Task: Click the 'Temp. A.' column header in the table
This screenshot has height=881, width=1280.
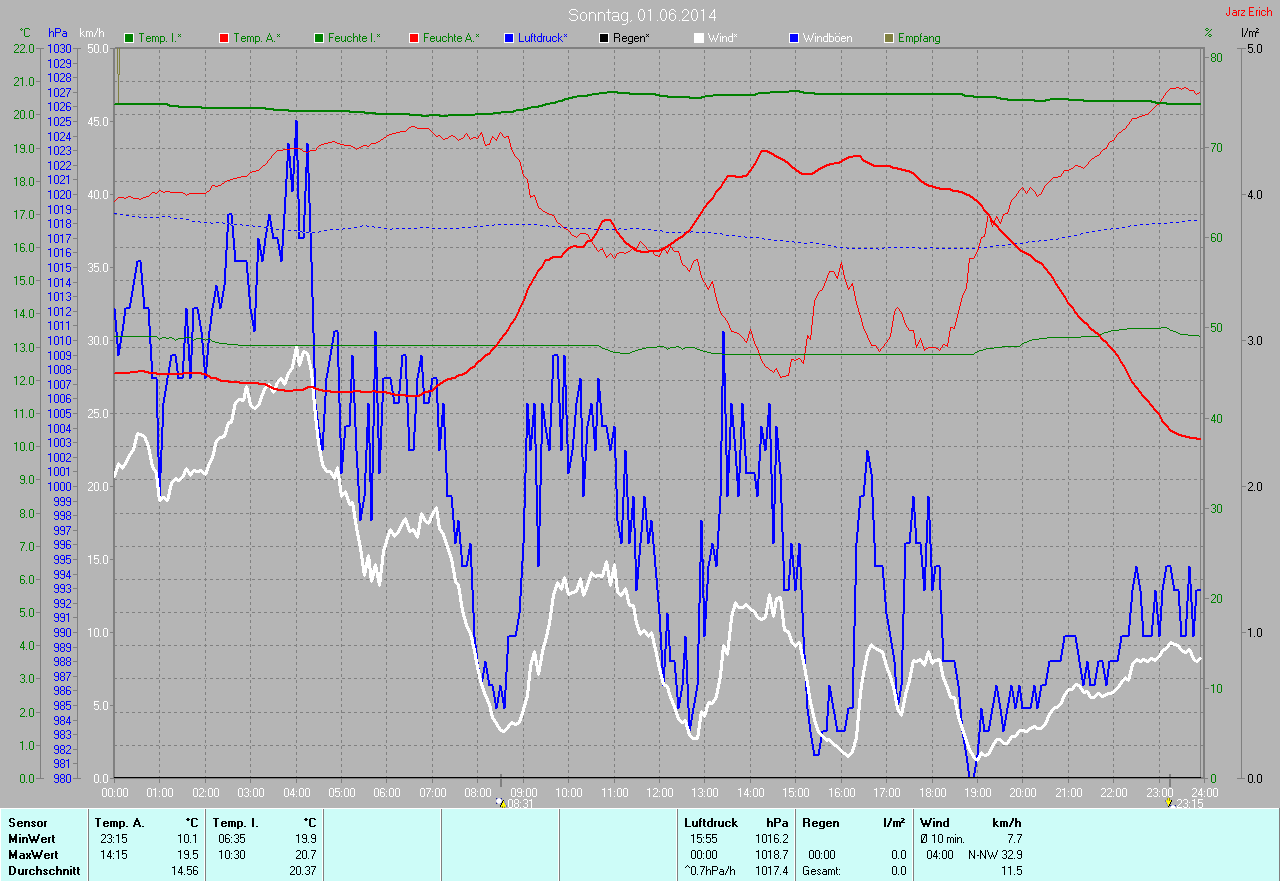Action: coord(119,823)
